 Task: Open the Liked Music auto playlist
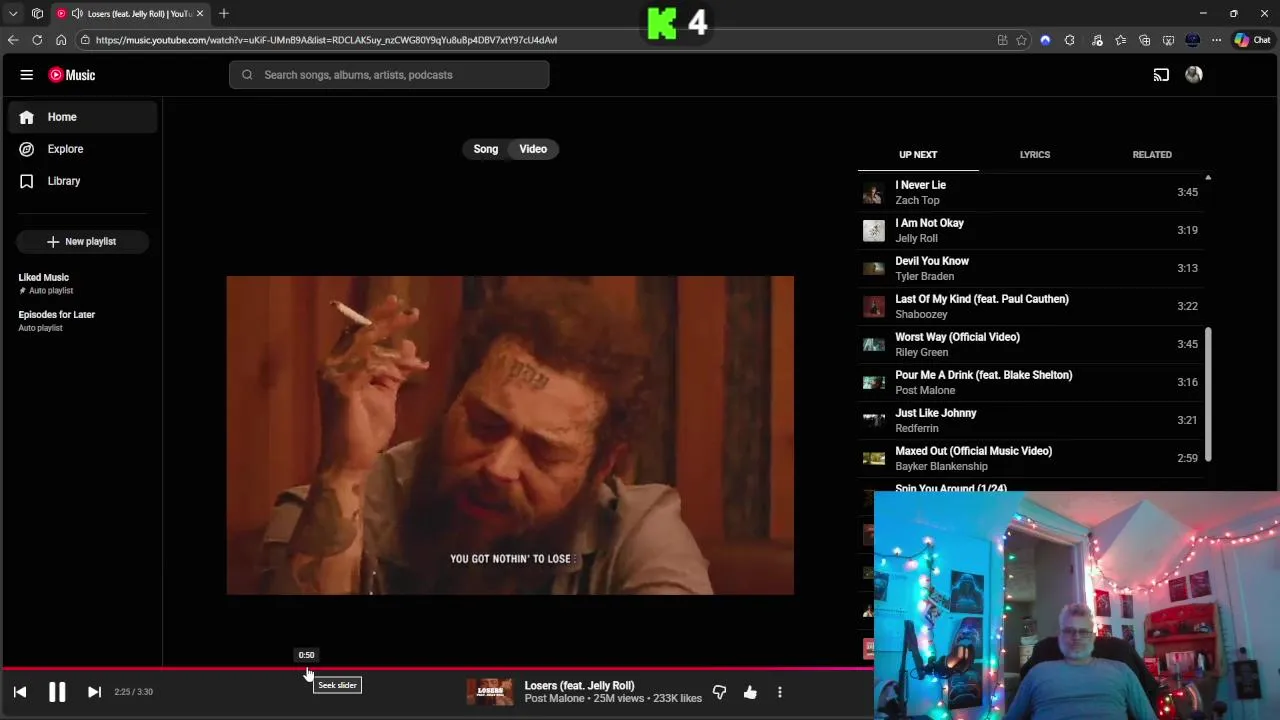(x=82, y=283)
